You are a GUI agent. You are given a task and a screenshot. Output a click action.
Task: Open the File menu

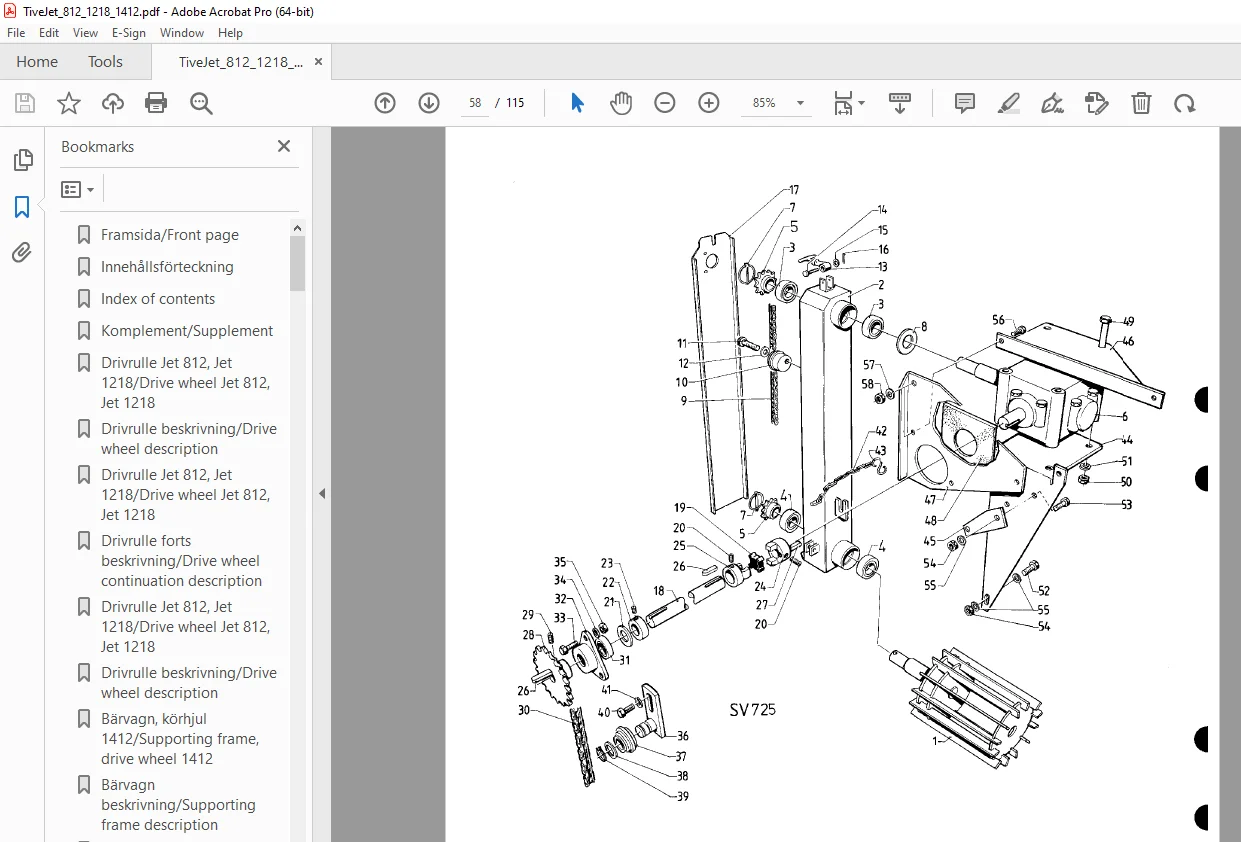click(x=16, y=33)
